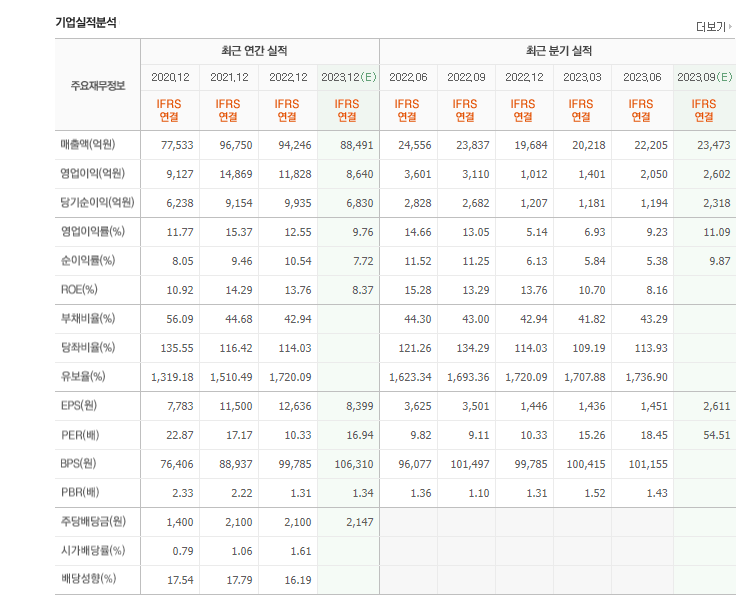
Task: Click the 최근 연간 실적 header
Action: 254,51
